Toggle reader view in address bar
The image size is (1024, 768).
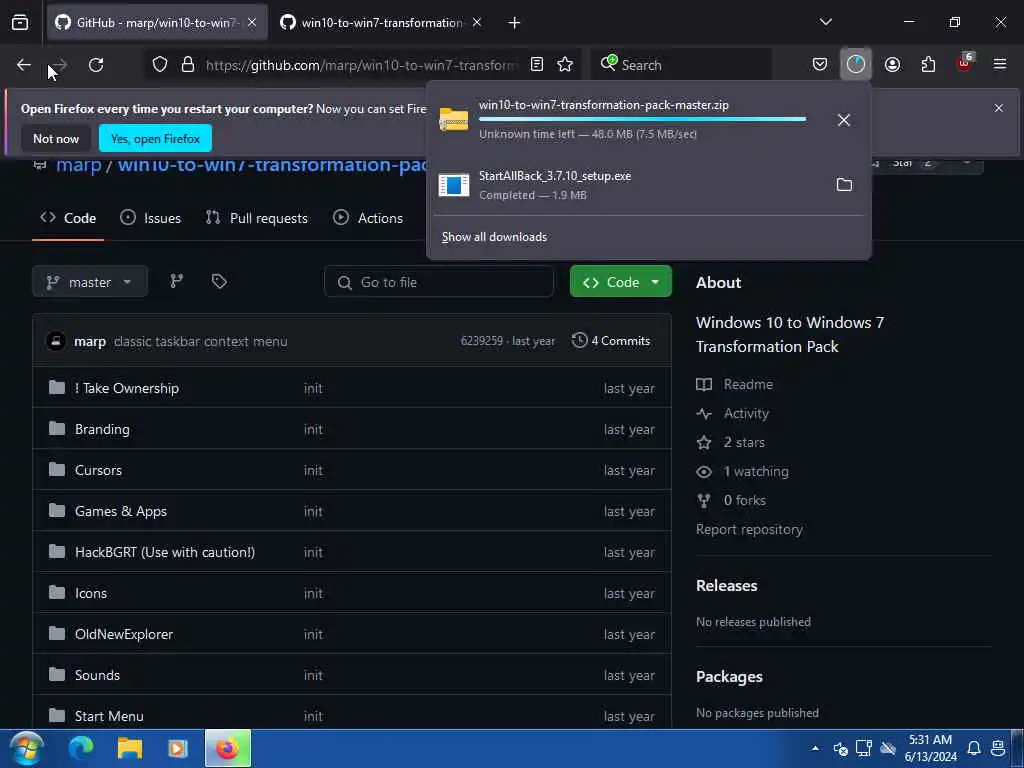(x=537, y=65)
